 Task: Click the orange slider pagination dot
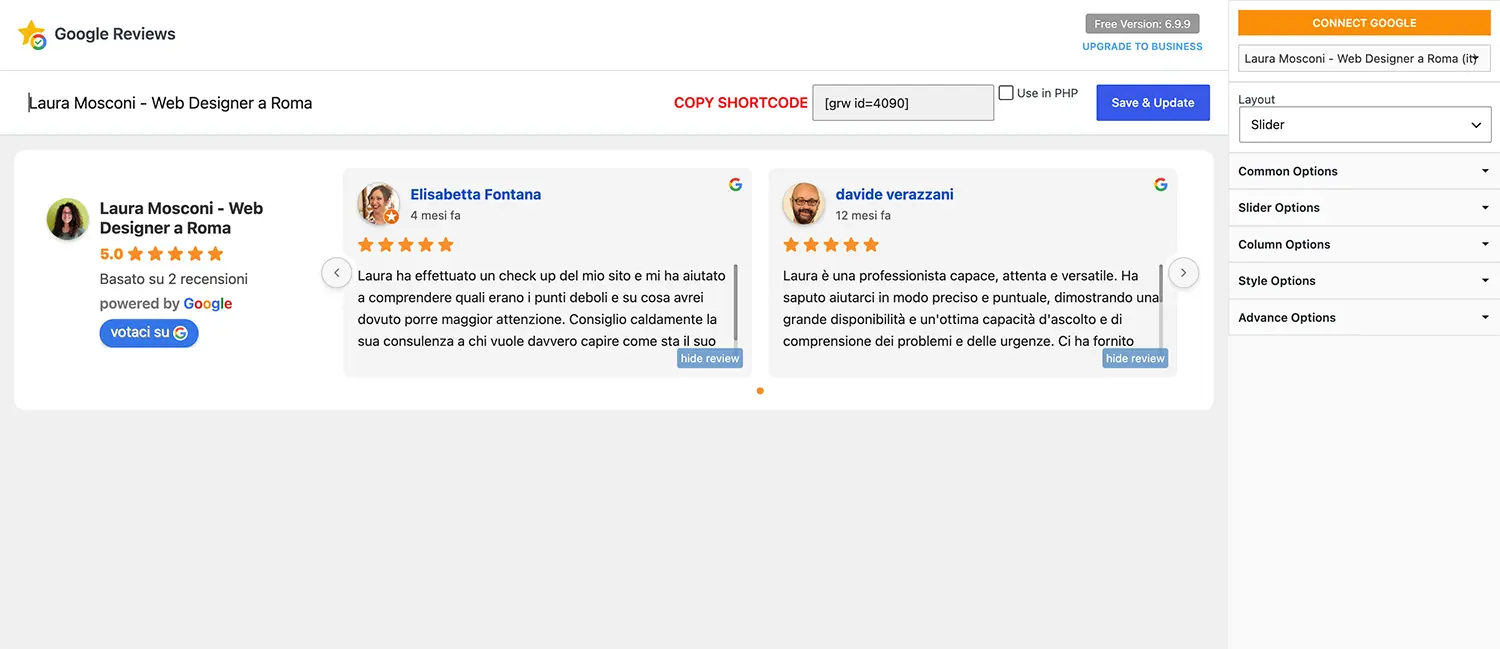click(x=760, y=391)
